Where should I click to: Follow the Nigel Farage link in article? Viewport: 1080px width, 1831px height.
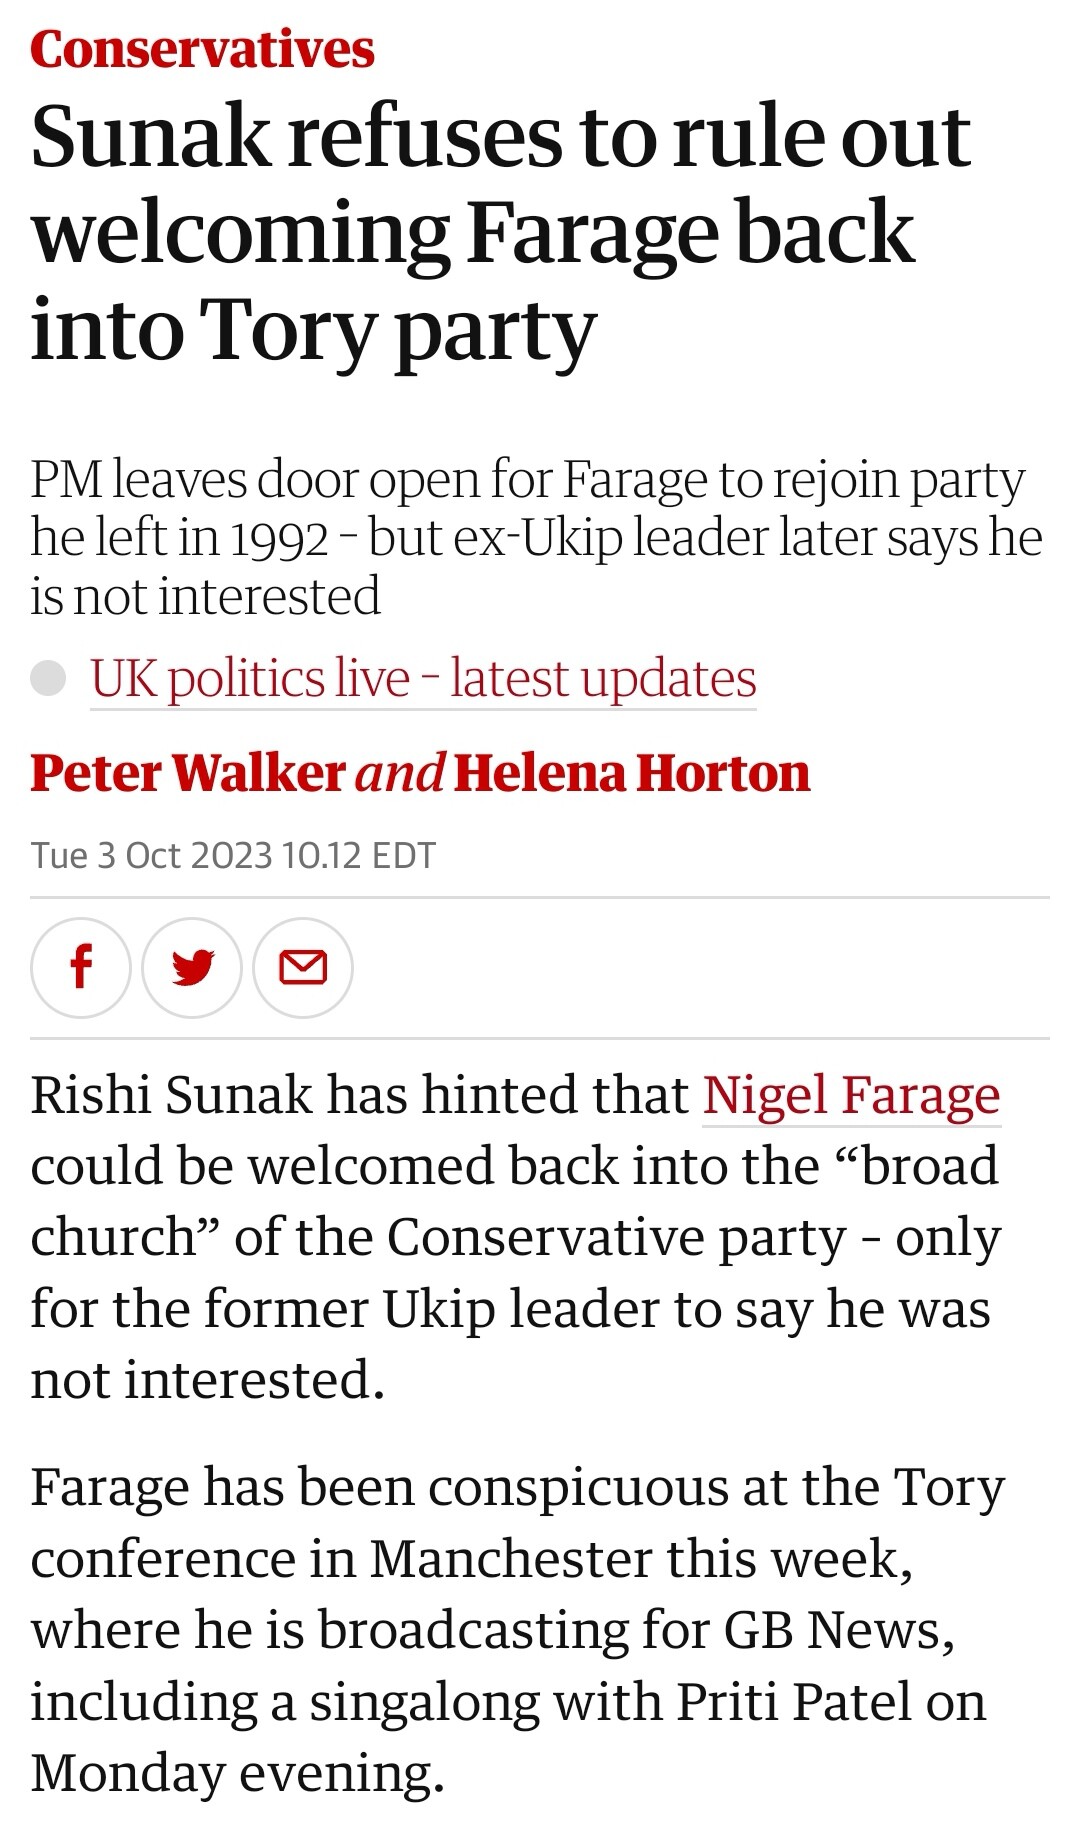click(852, 1095)
